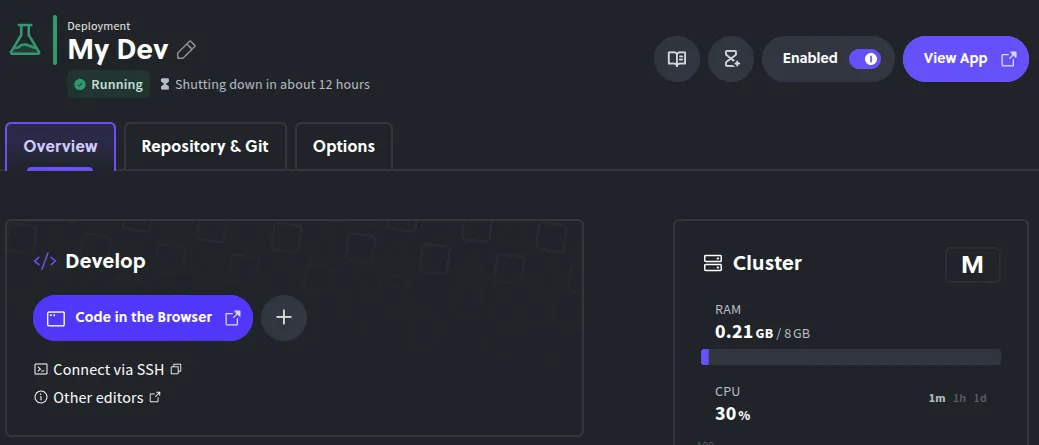Toggle the Enabled deployment switch
The image size is (1039, 445).
click(864, 59)
